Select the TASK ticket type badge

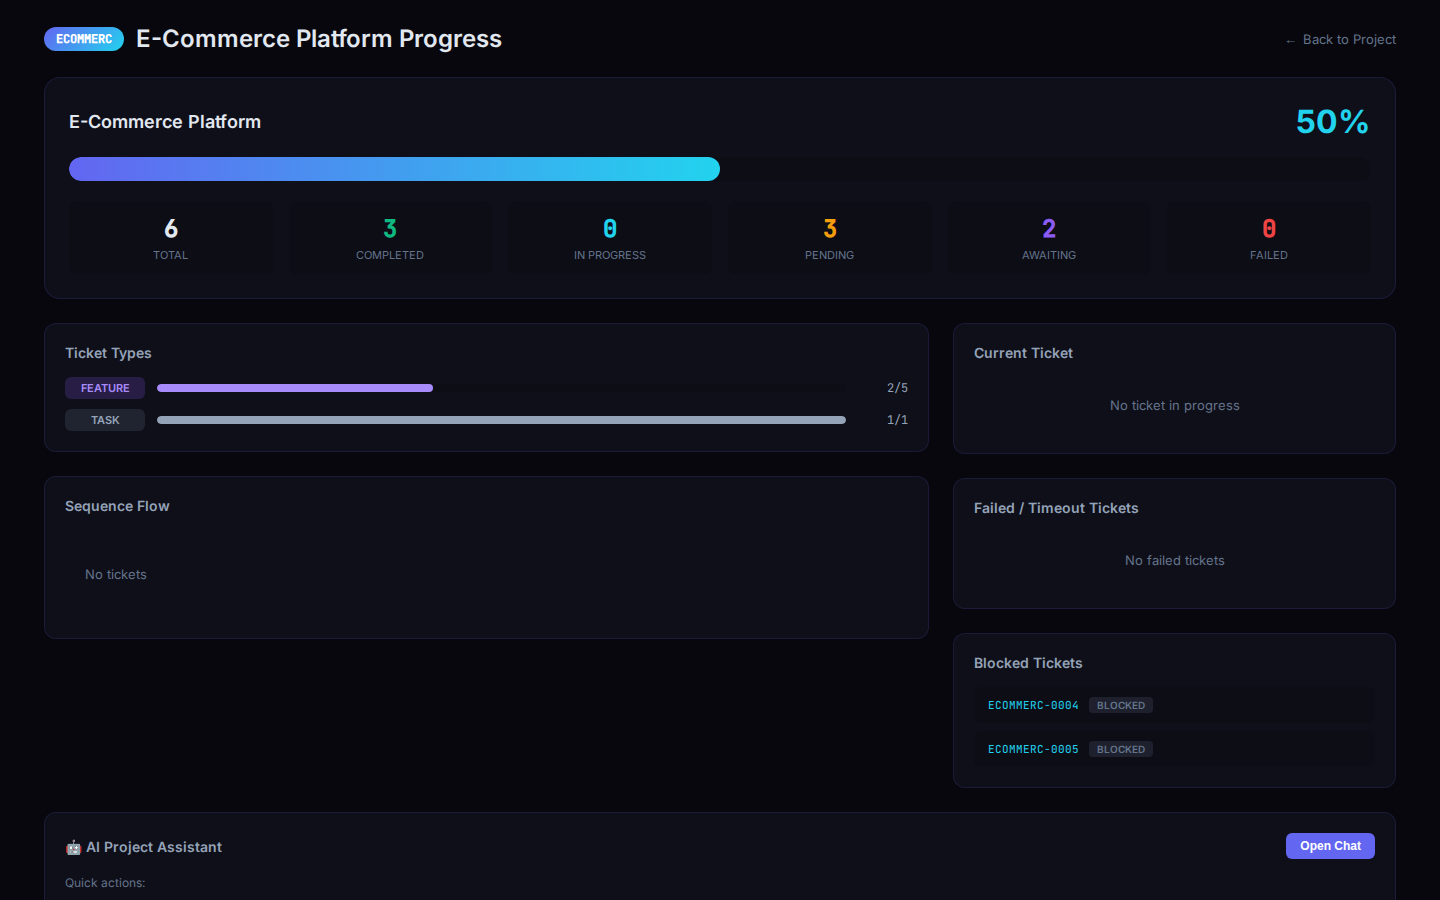pos(104,420)
